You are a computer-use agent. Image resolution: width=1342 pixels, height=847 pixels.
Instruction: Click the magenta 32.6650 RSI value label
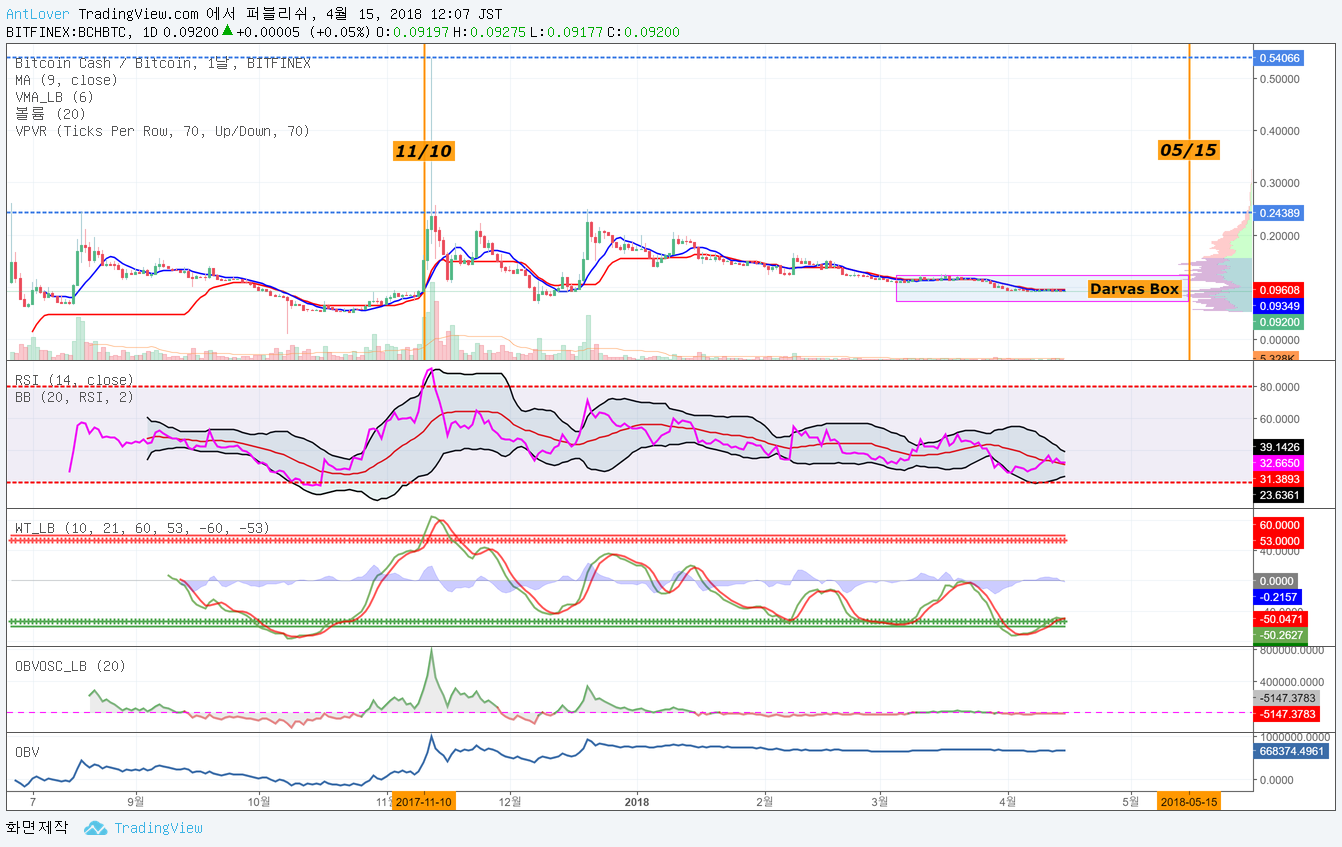tap(1279, 464)
